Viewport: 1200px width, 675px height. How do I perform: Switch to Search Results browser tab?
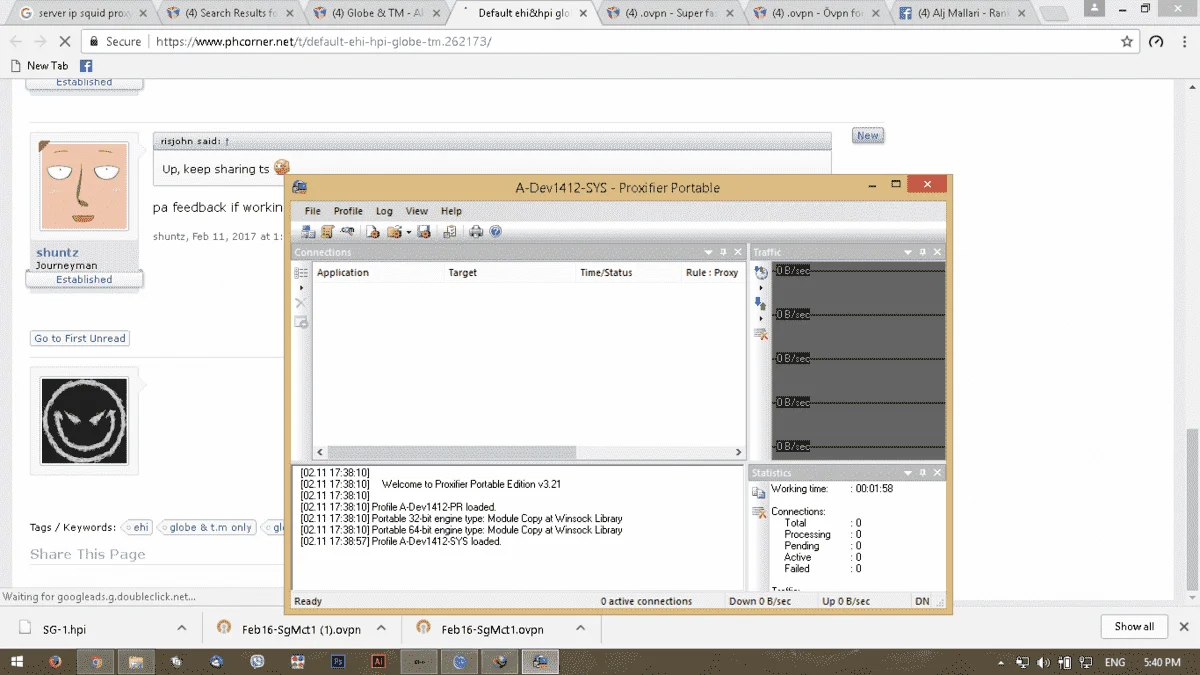(x=227, y=13)
